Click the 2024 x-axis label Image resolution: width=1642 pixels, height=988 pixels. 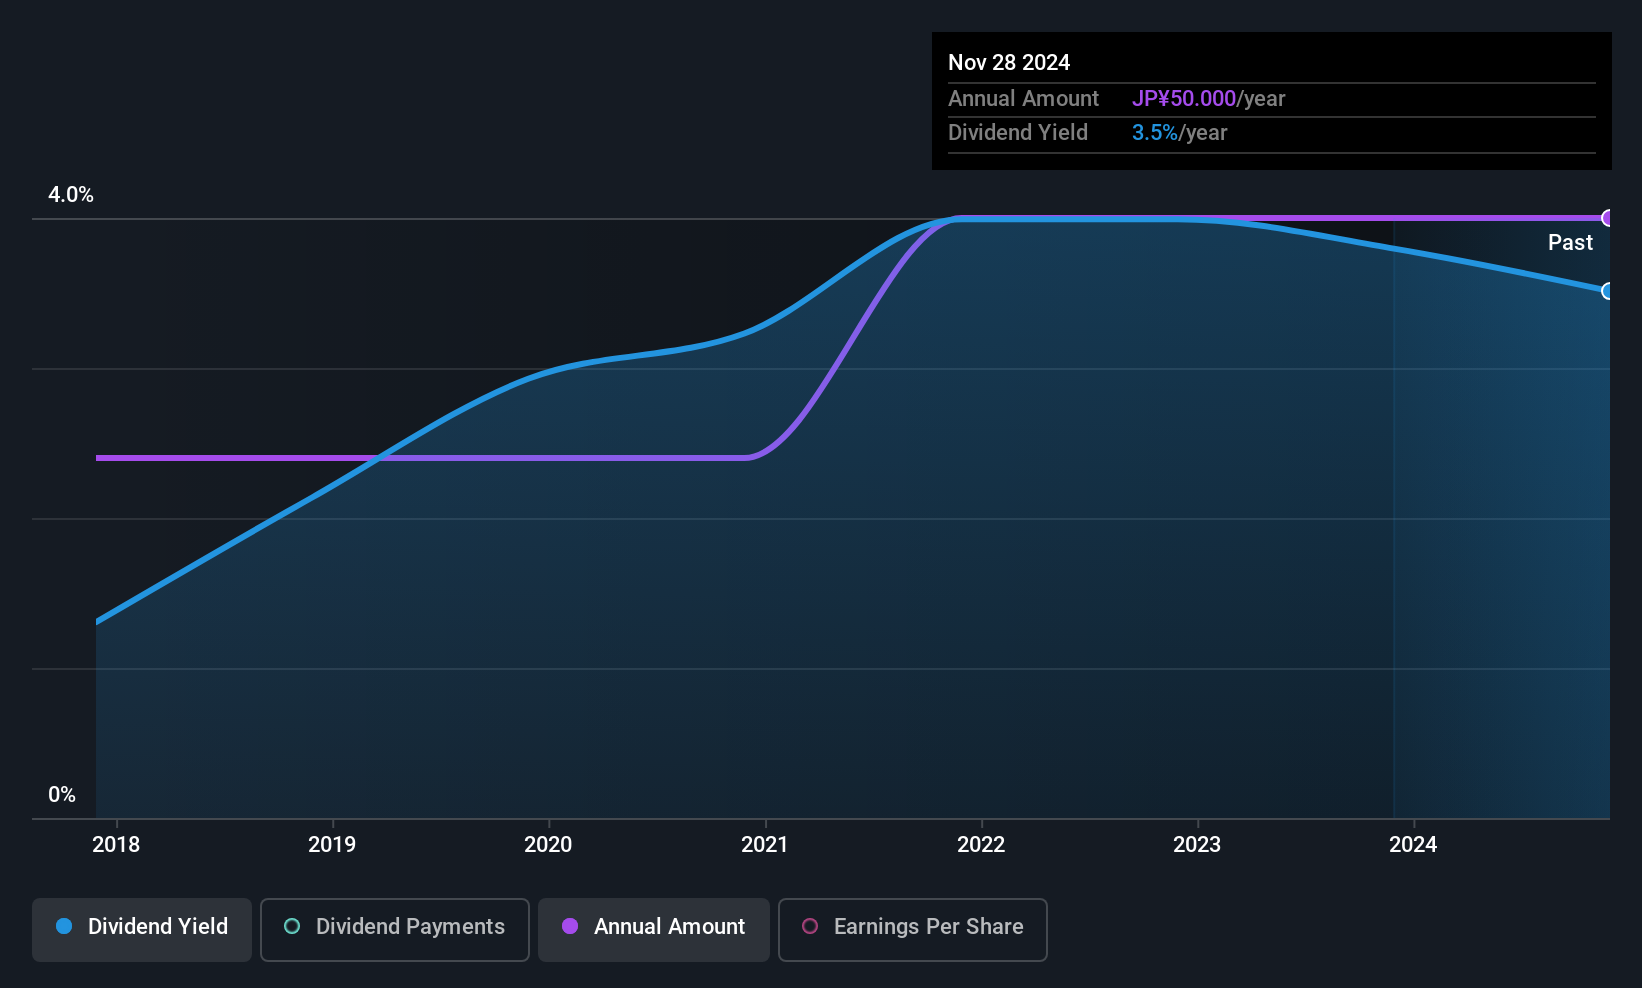[1413, 845]
